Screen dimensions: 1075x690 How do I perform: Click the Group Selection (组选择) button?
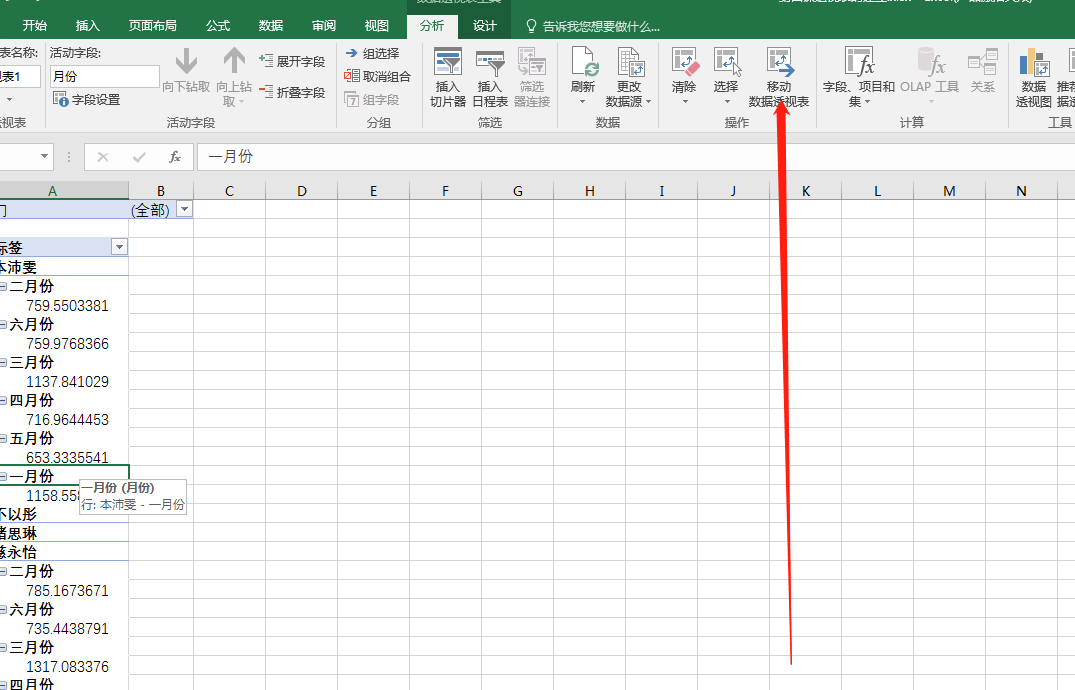tap(372, 54)
